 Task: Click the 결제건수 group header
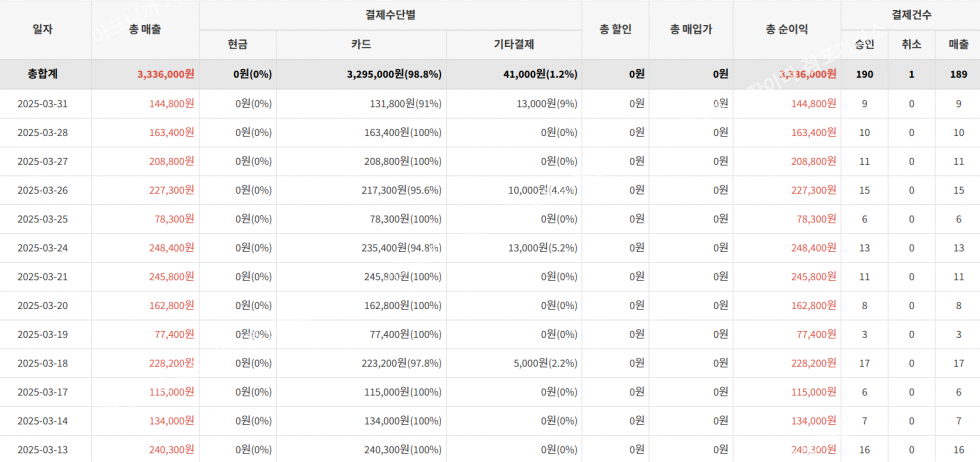(x=911, y=15)
